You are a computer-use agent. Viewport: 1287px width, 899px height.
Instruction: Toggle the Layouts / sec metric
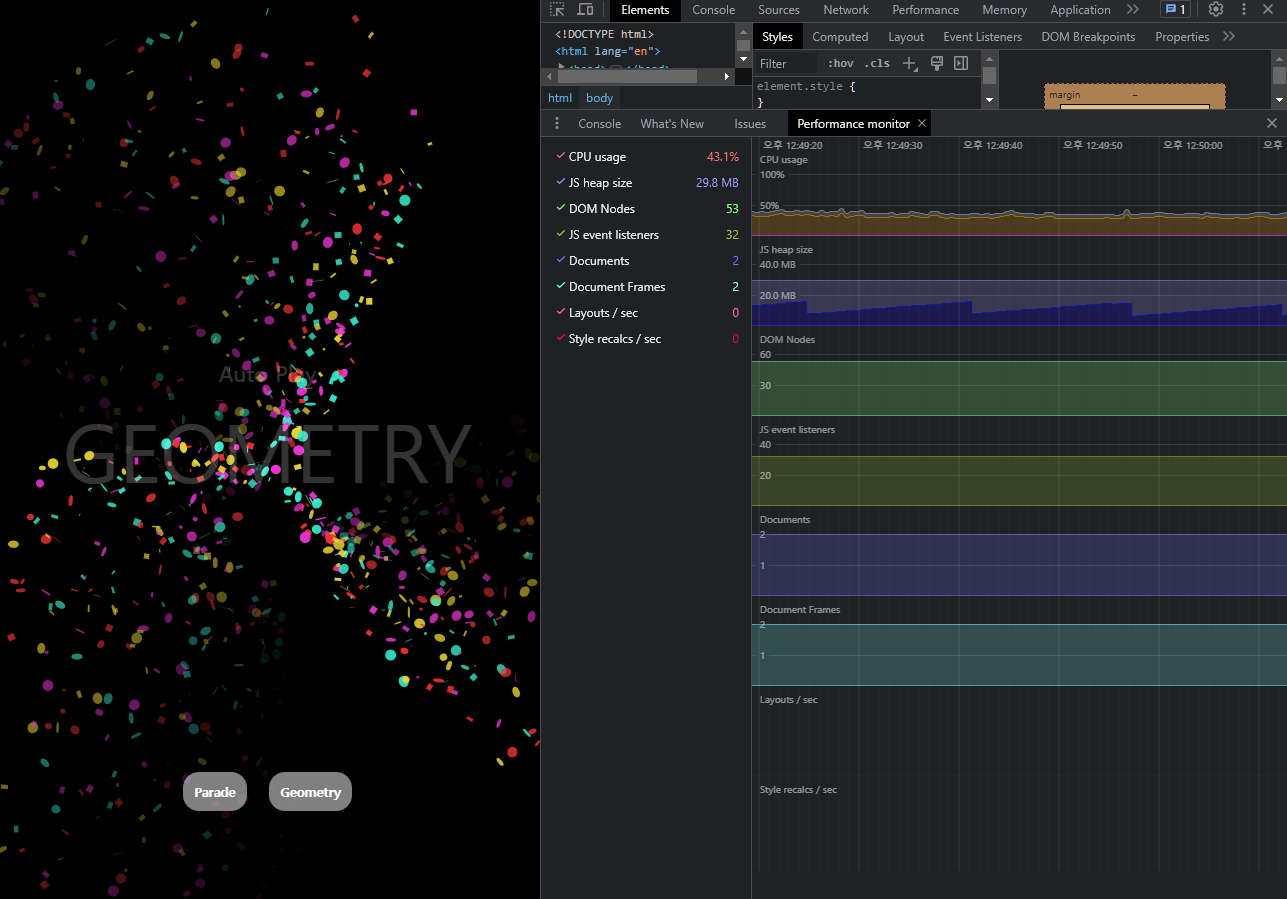(561, 313)
